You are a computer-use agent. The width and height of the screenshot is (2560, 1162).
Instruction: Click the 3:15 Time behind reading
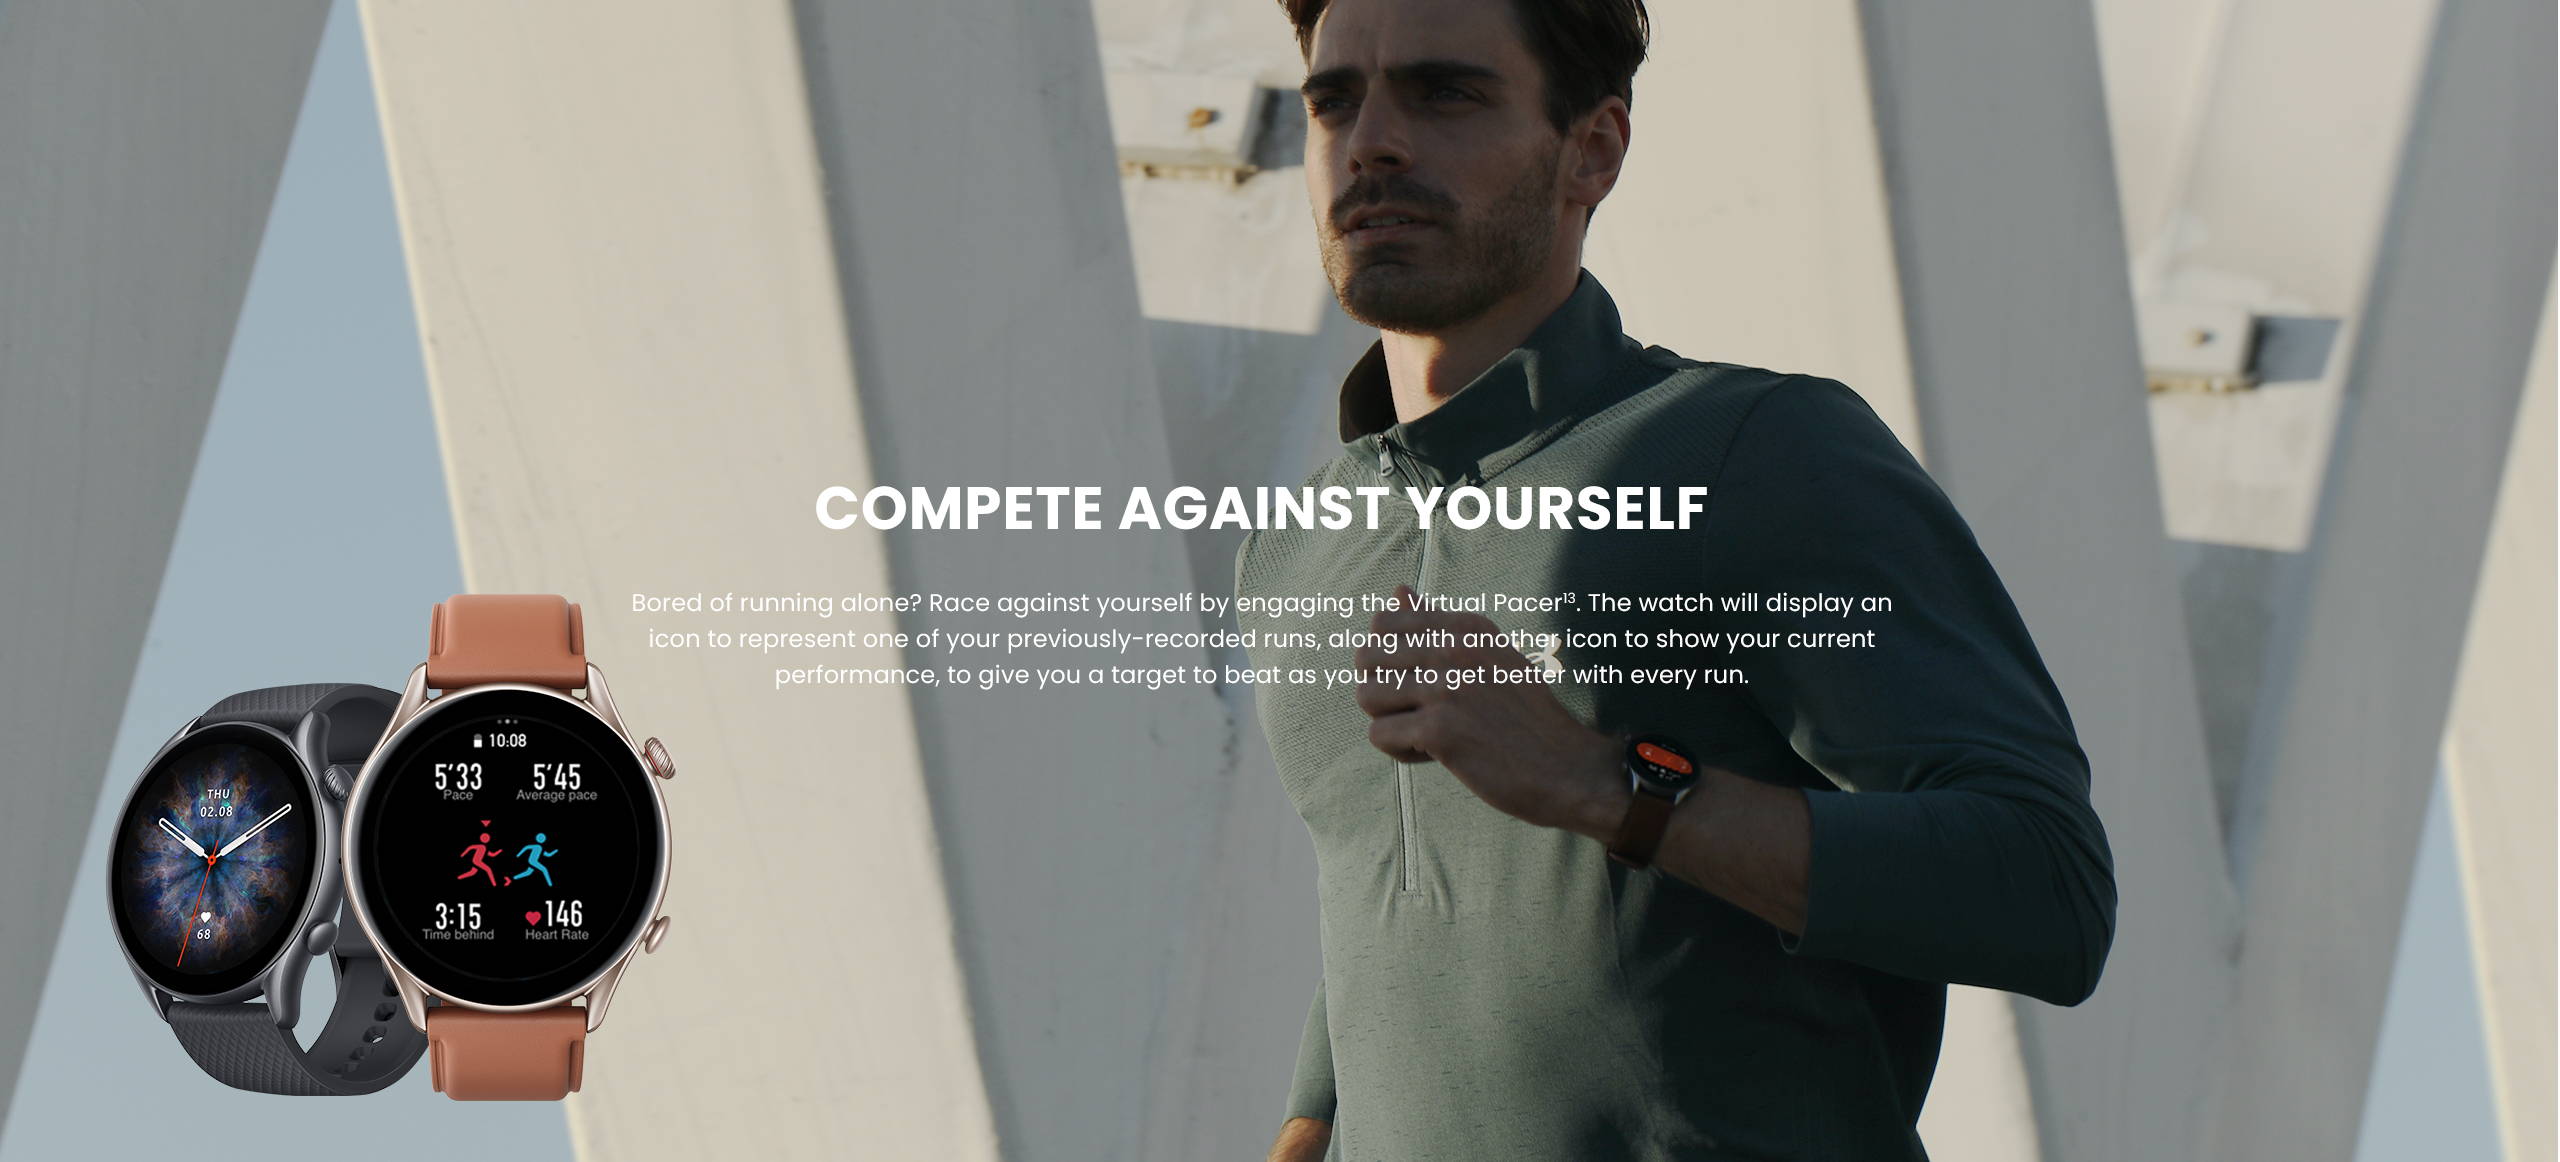[x=458, y=921]
